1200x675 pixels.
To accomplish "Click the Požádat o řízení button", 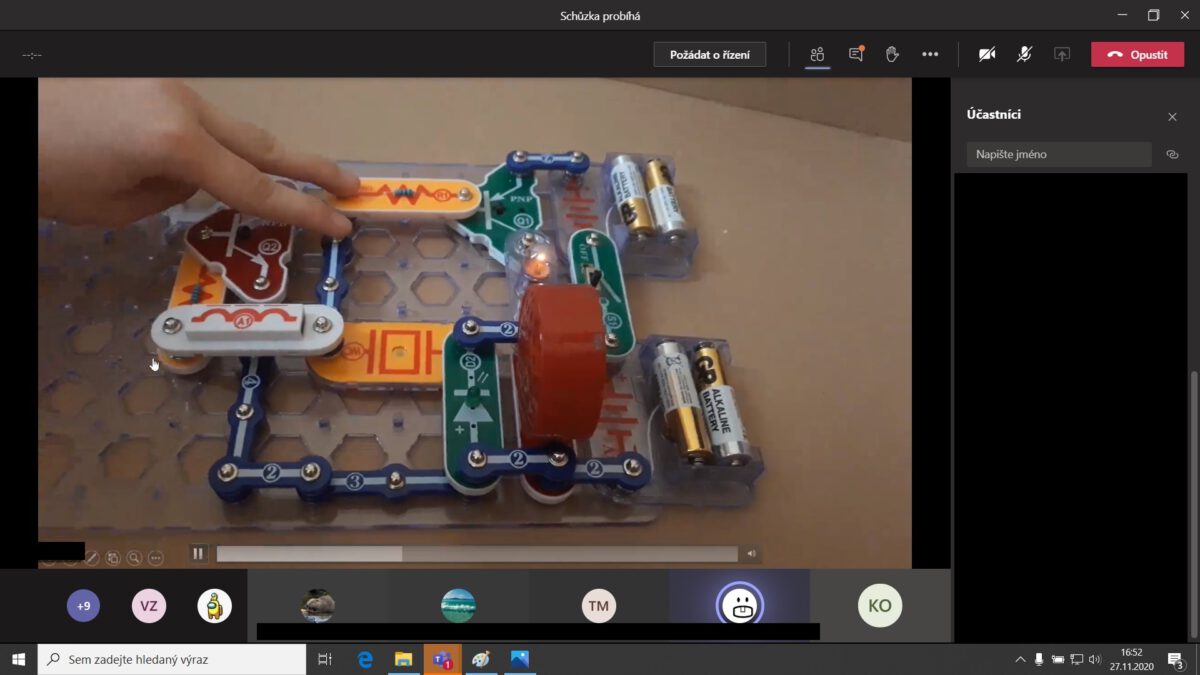I will coord(710,54).
